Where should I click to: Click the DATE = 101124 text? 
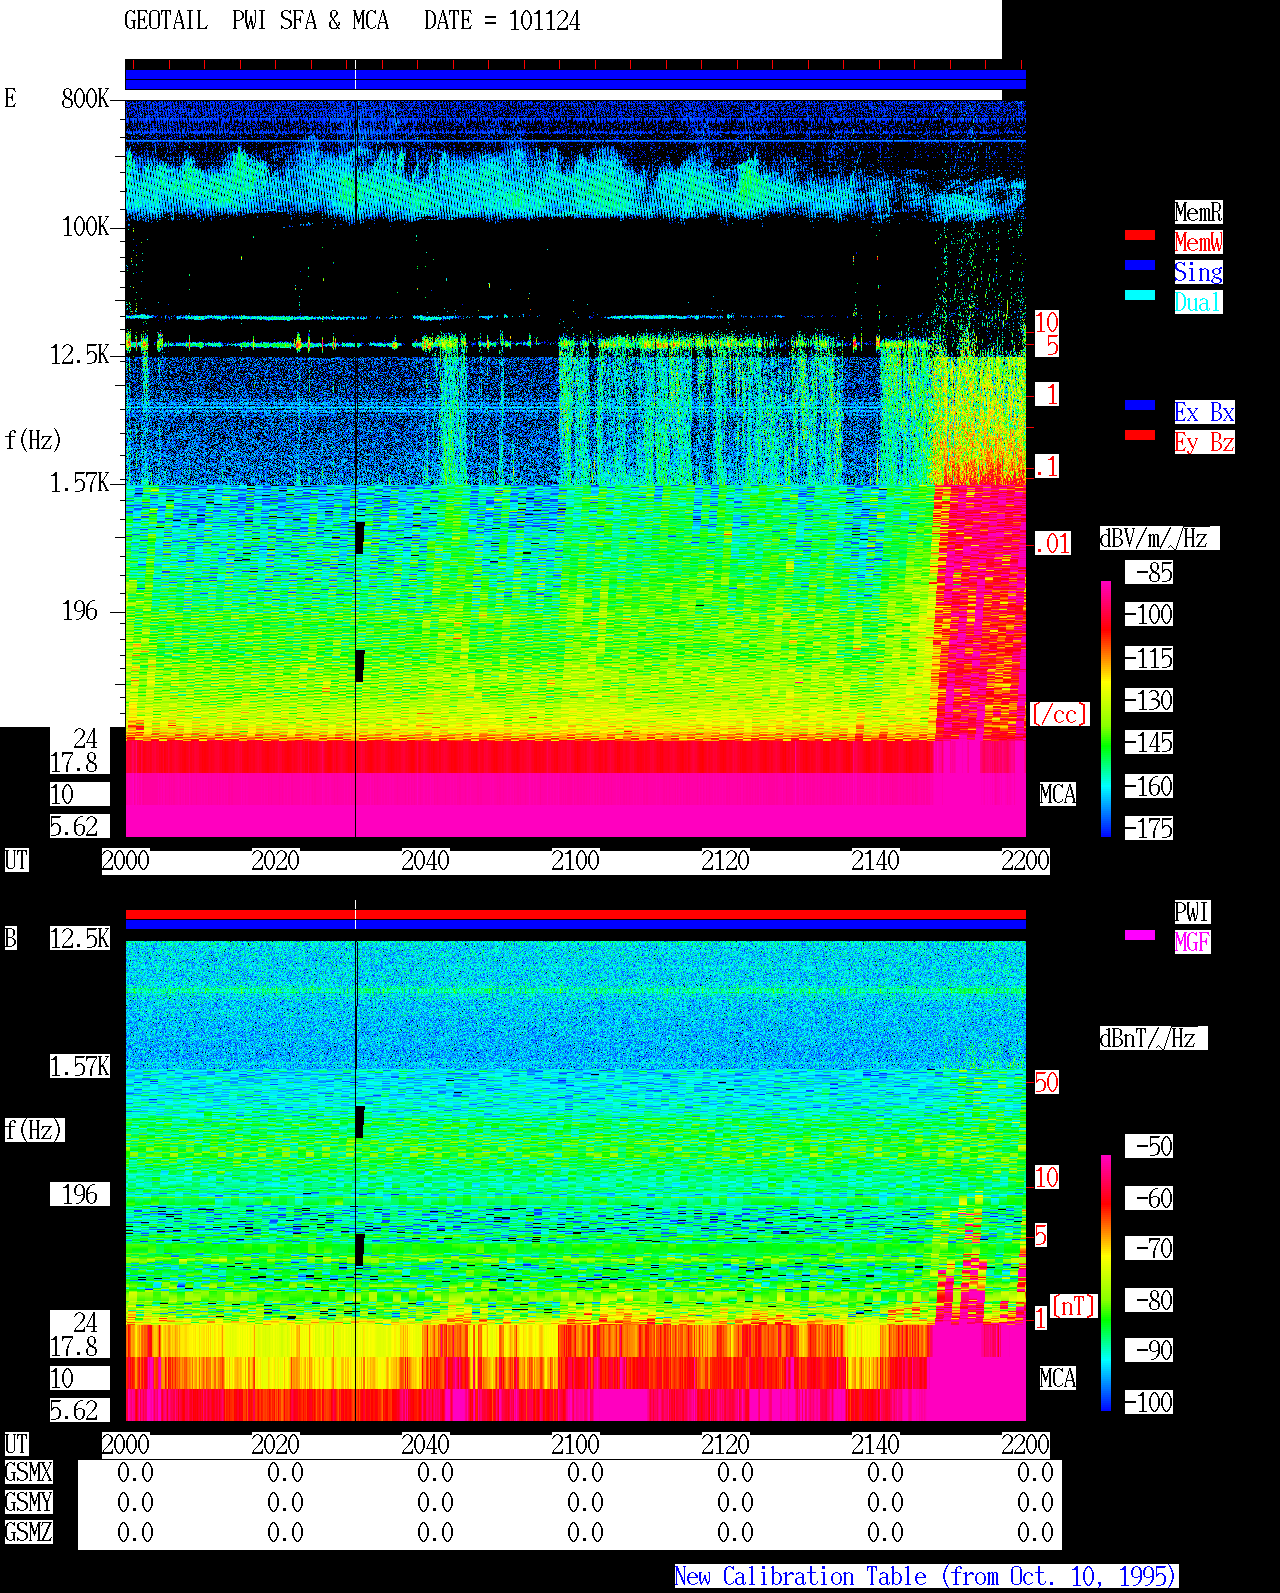click(502, 21)
